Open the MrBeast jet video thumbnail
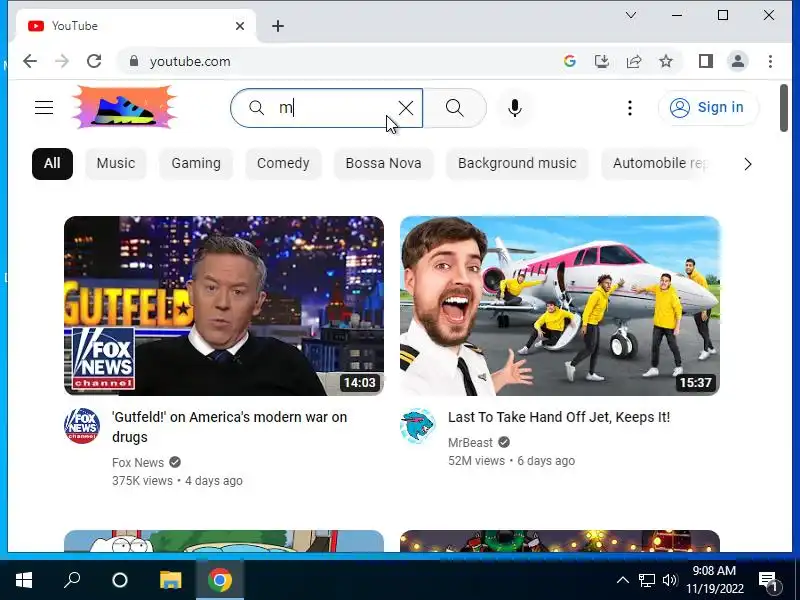800x600 pixels. click(560, 306)
